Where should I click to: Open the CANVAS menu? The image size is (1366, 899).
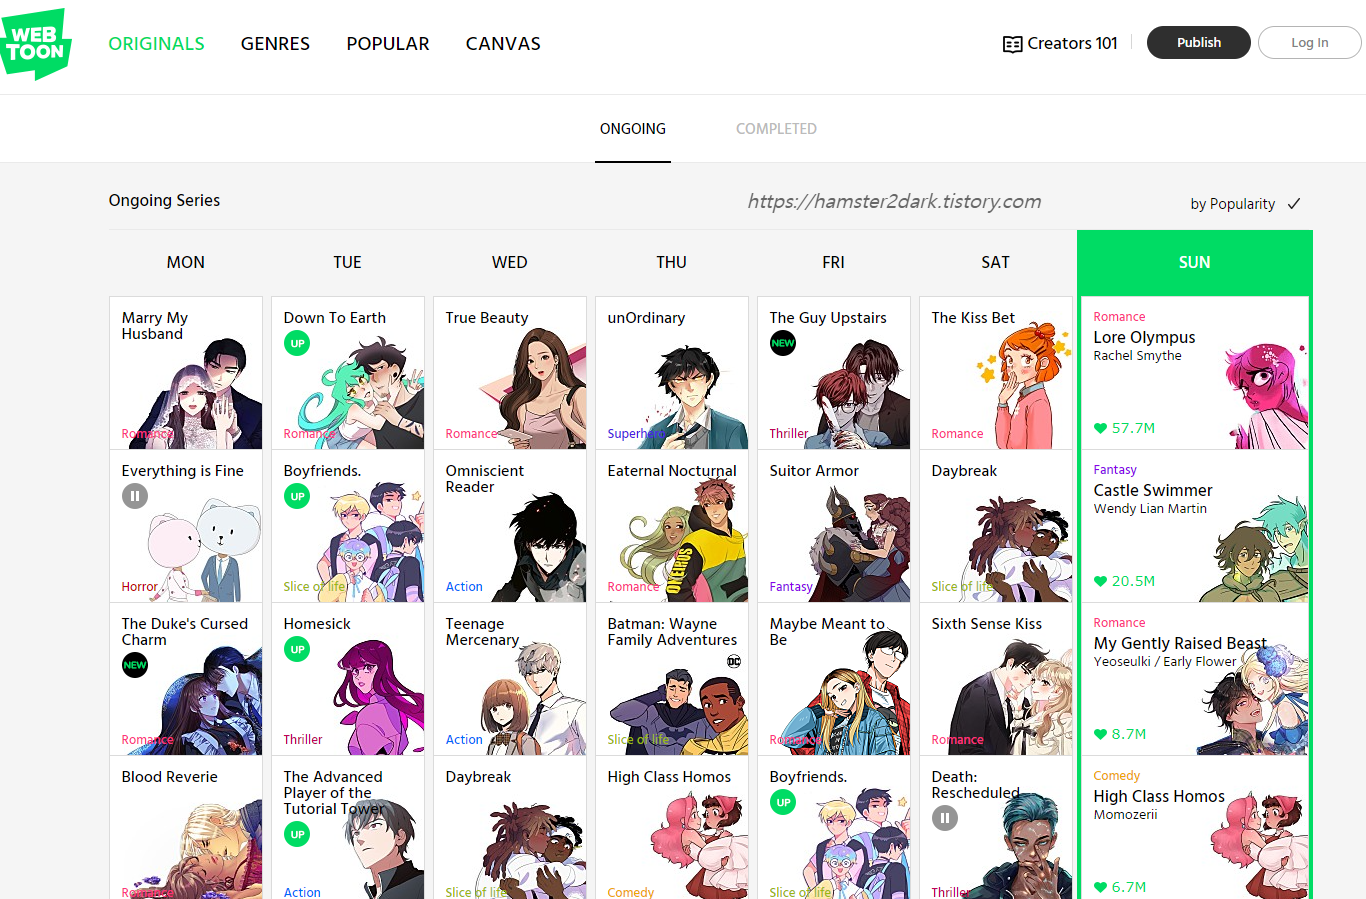coord(503,44)
